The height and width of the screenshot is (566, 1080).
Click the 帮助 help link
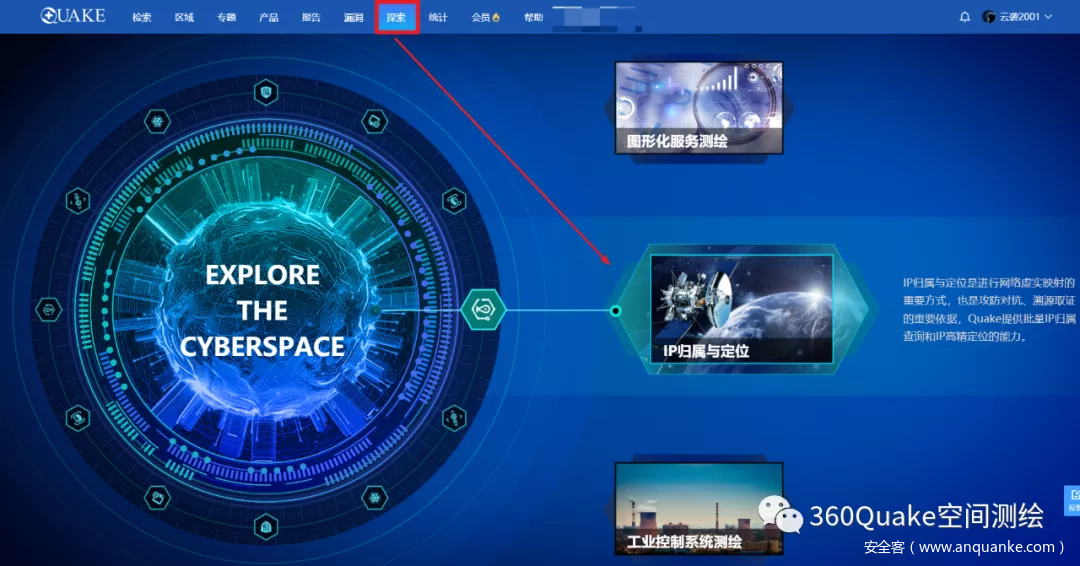pyautogui.click(x=534, y=18)
